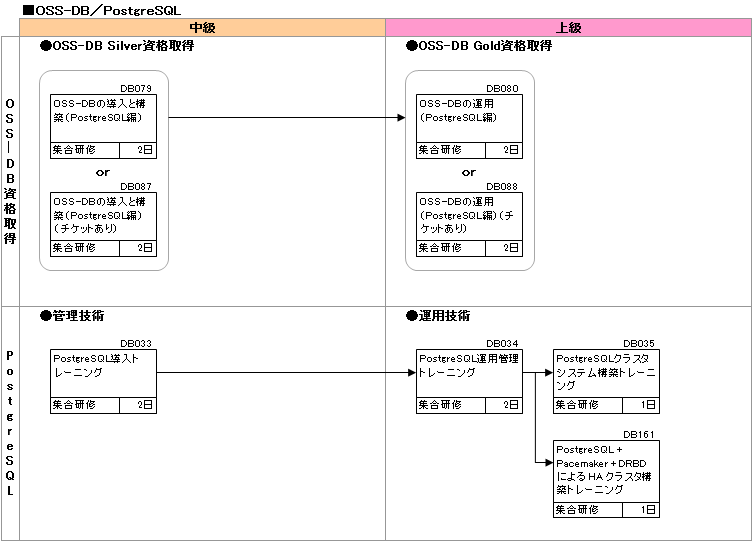Click the 'or' between DB080 and DB088
This screenshot has height=541, width=752.
point(469,172)
